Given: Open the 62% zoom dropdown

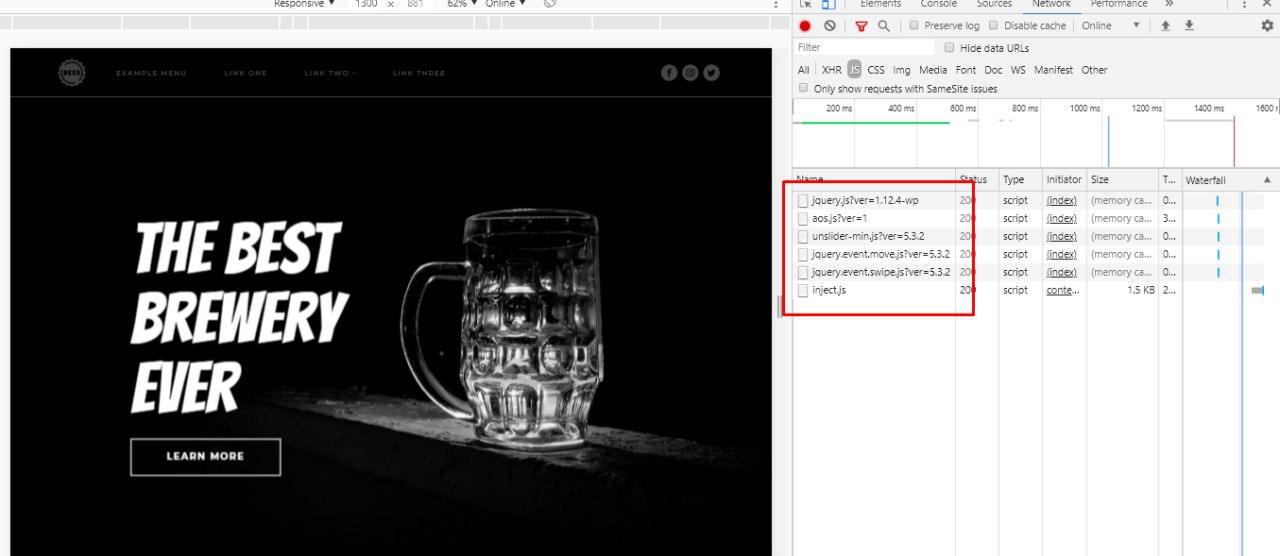Looking at the screenshot, I should click(462, 4).
